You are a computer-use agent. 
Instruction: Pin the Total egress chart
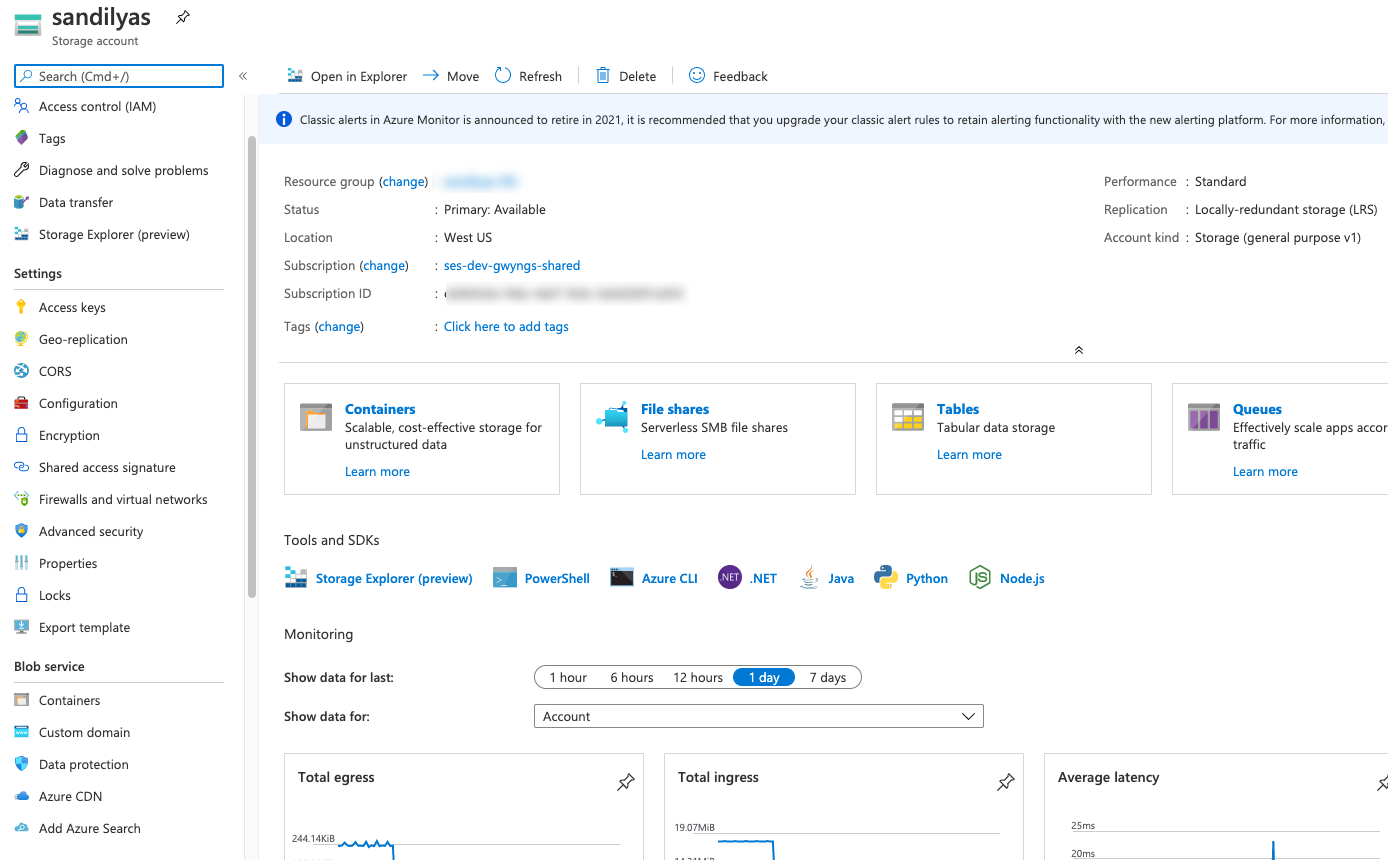625,782
